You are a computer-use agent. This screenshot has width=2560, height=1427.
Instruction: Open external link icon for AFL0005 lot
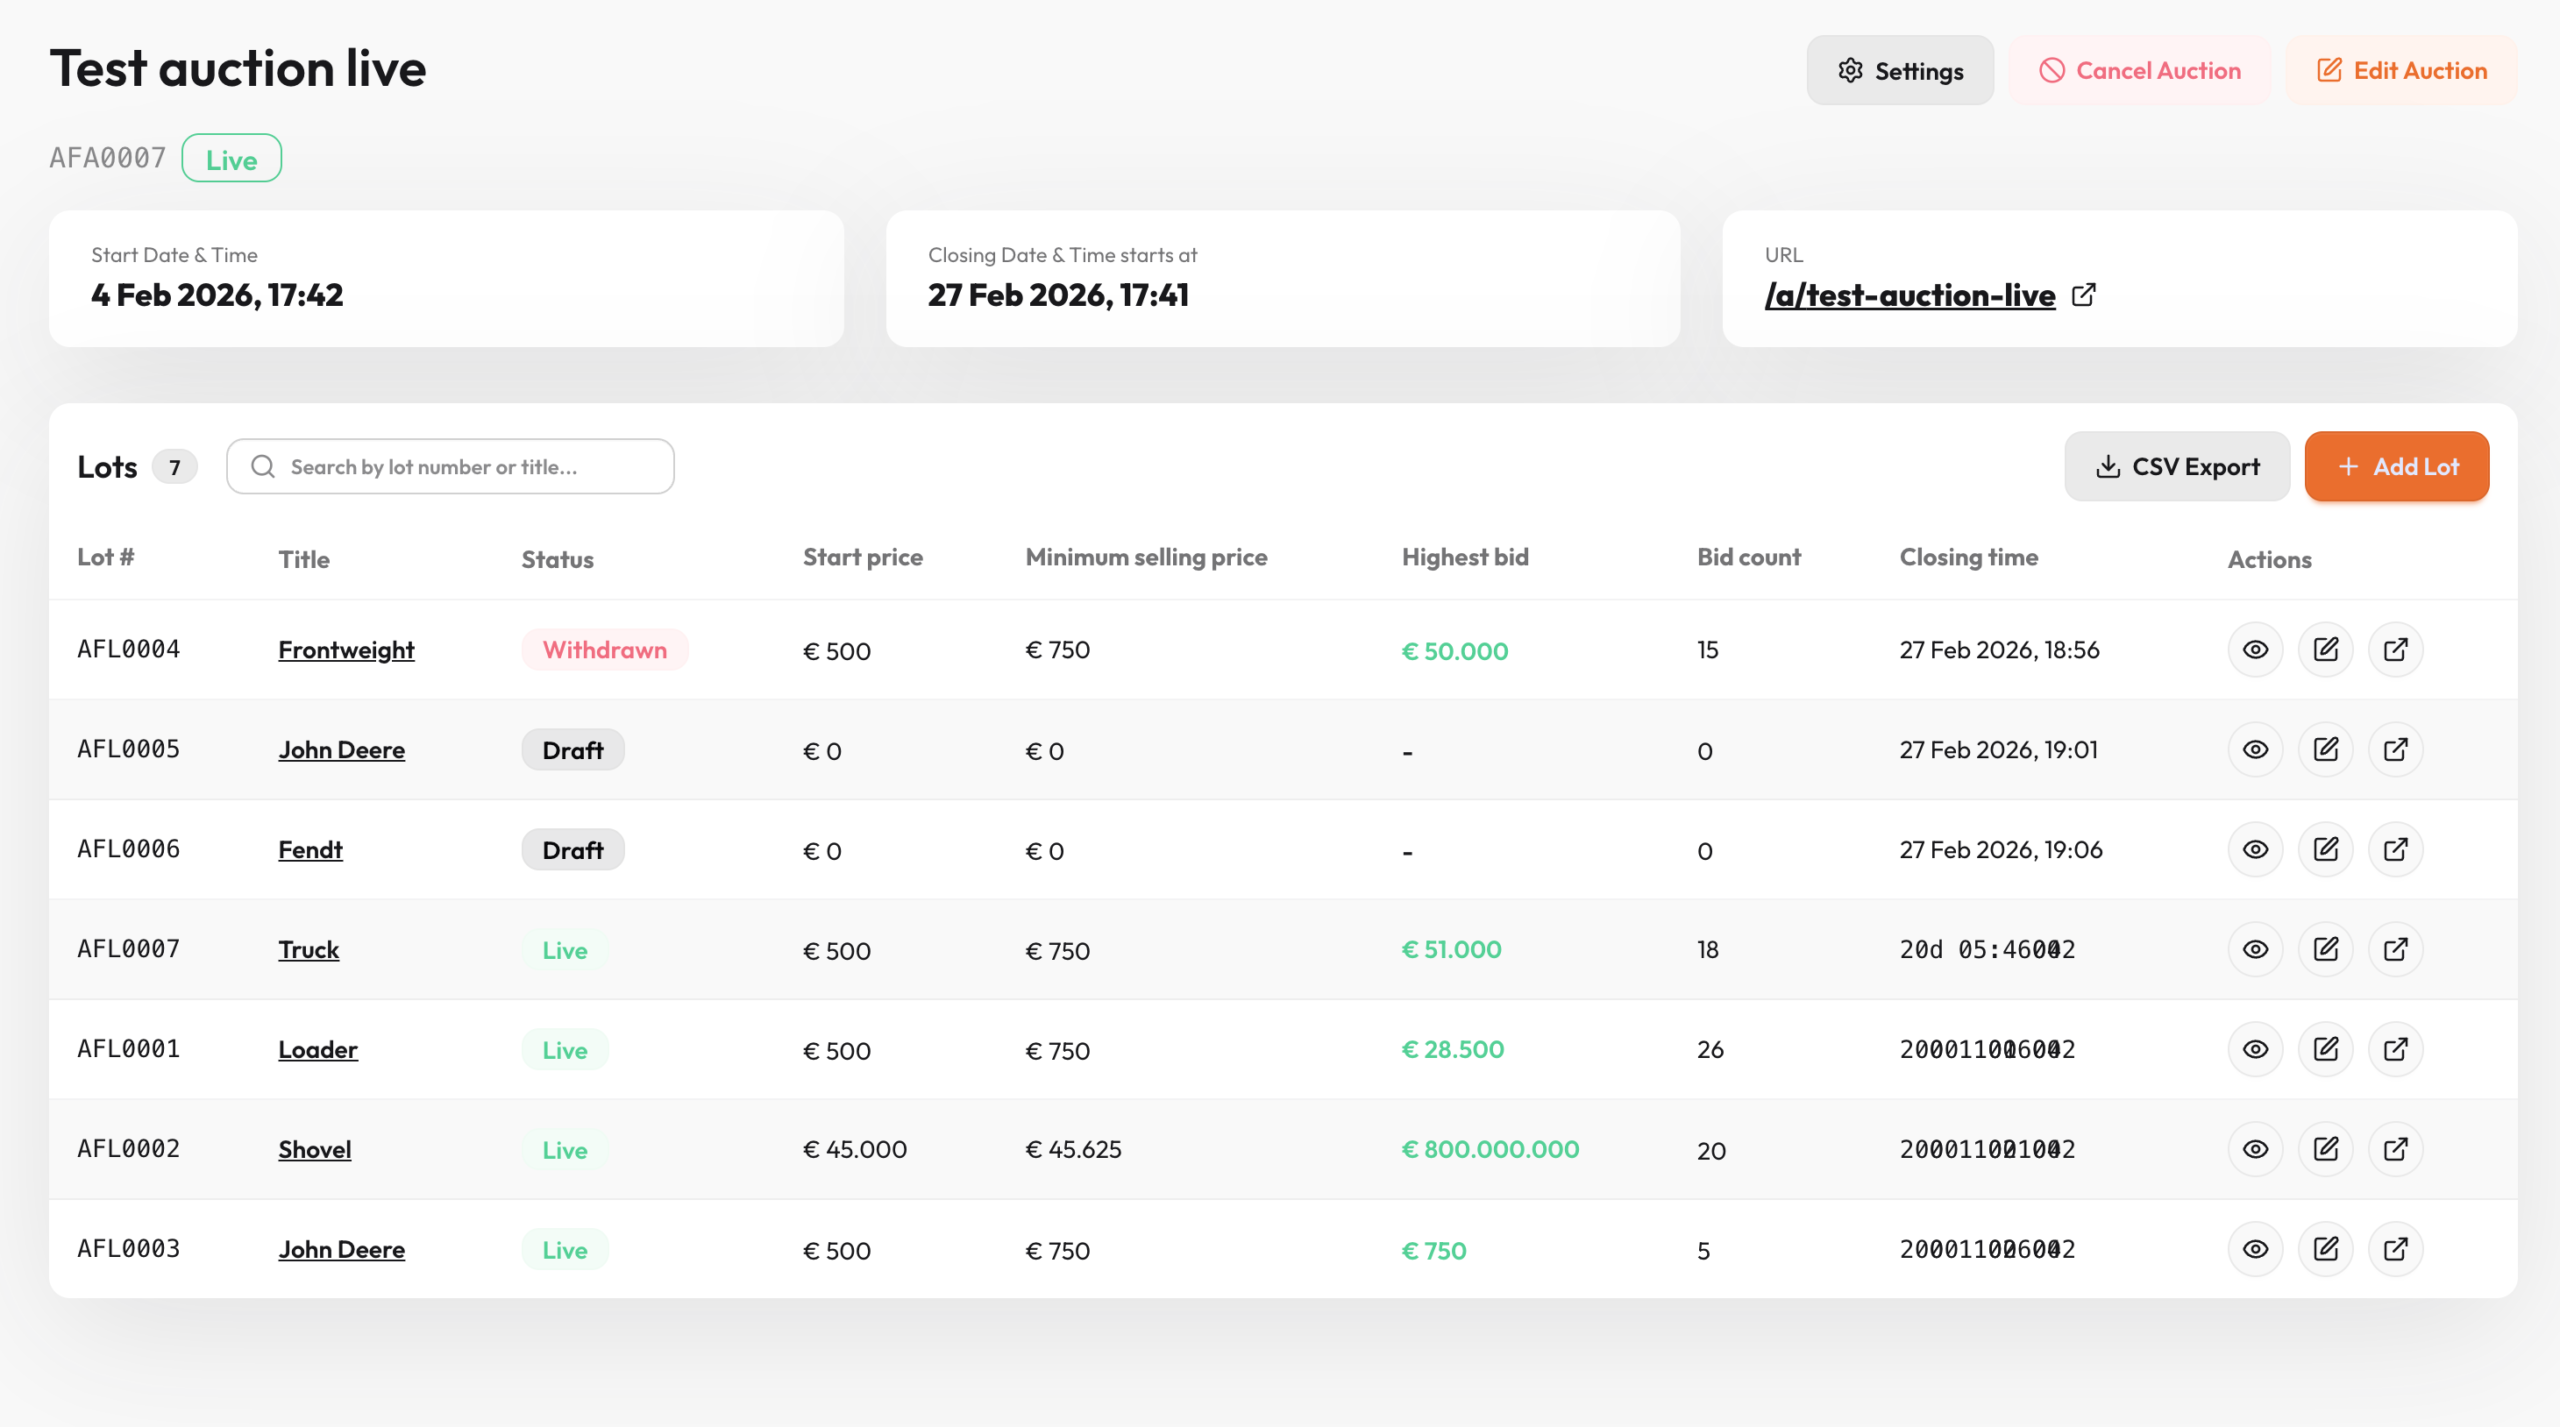(x=2395, y=750)
